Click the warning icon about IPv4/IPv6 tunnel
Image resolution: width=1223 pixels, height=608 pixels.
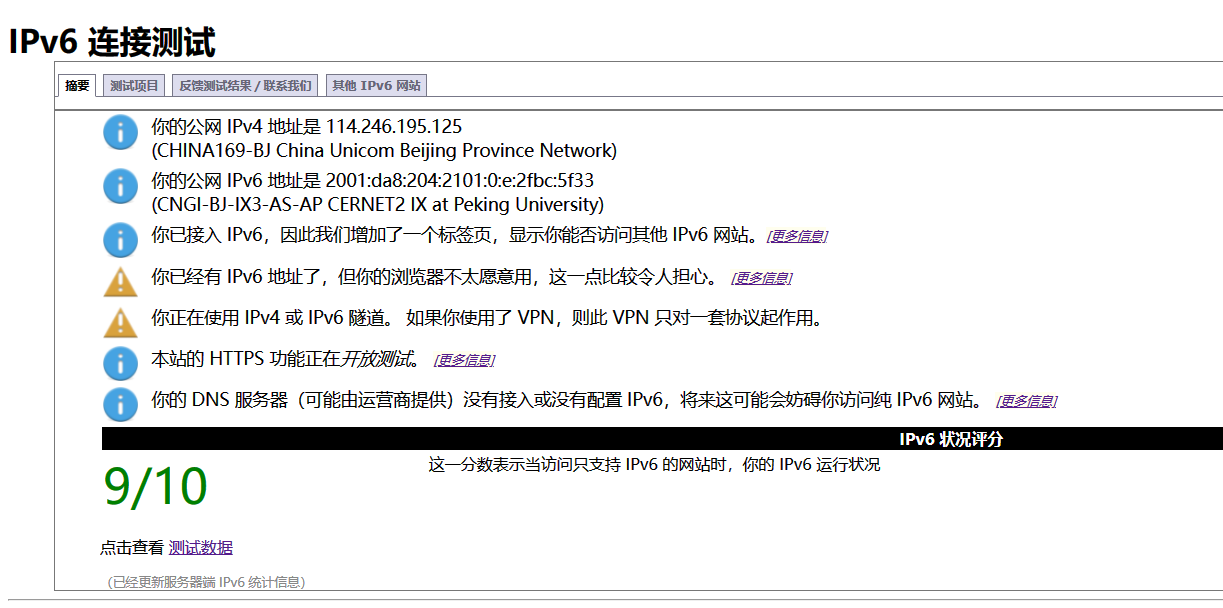click(x=119, y=322)
